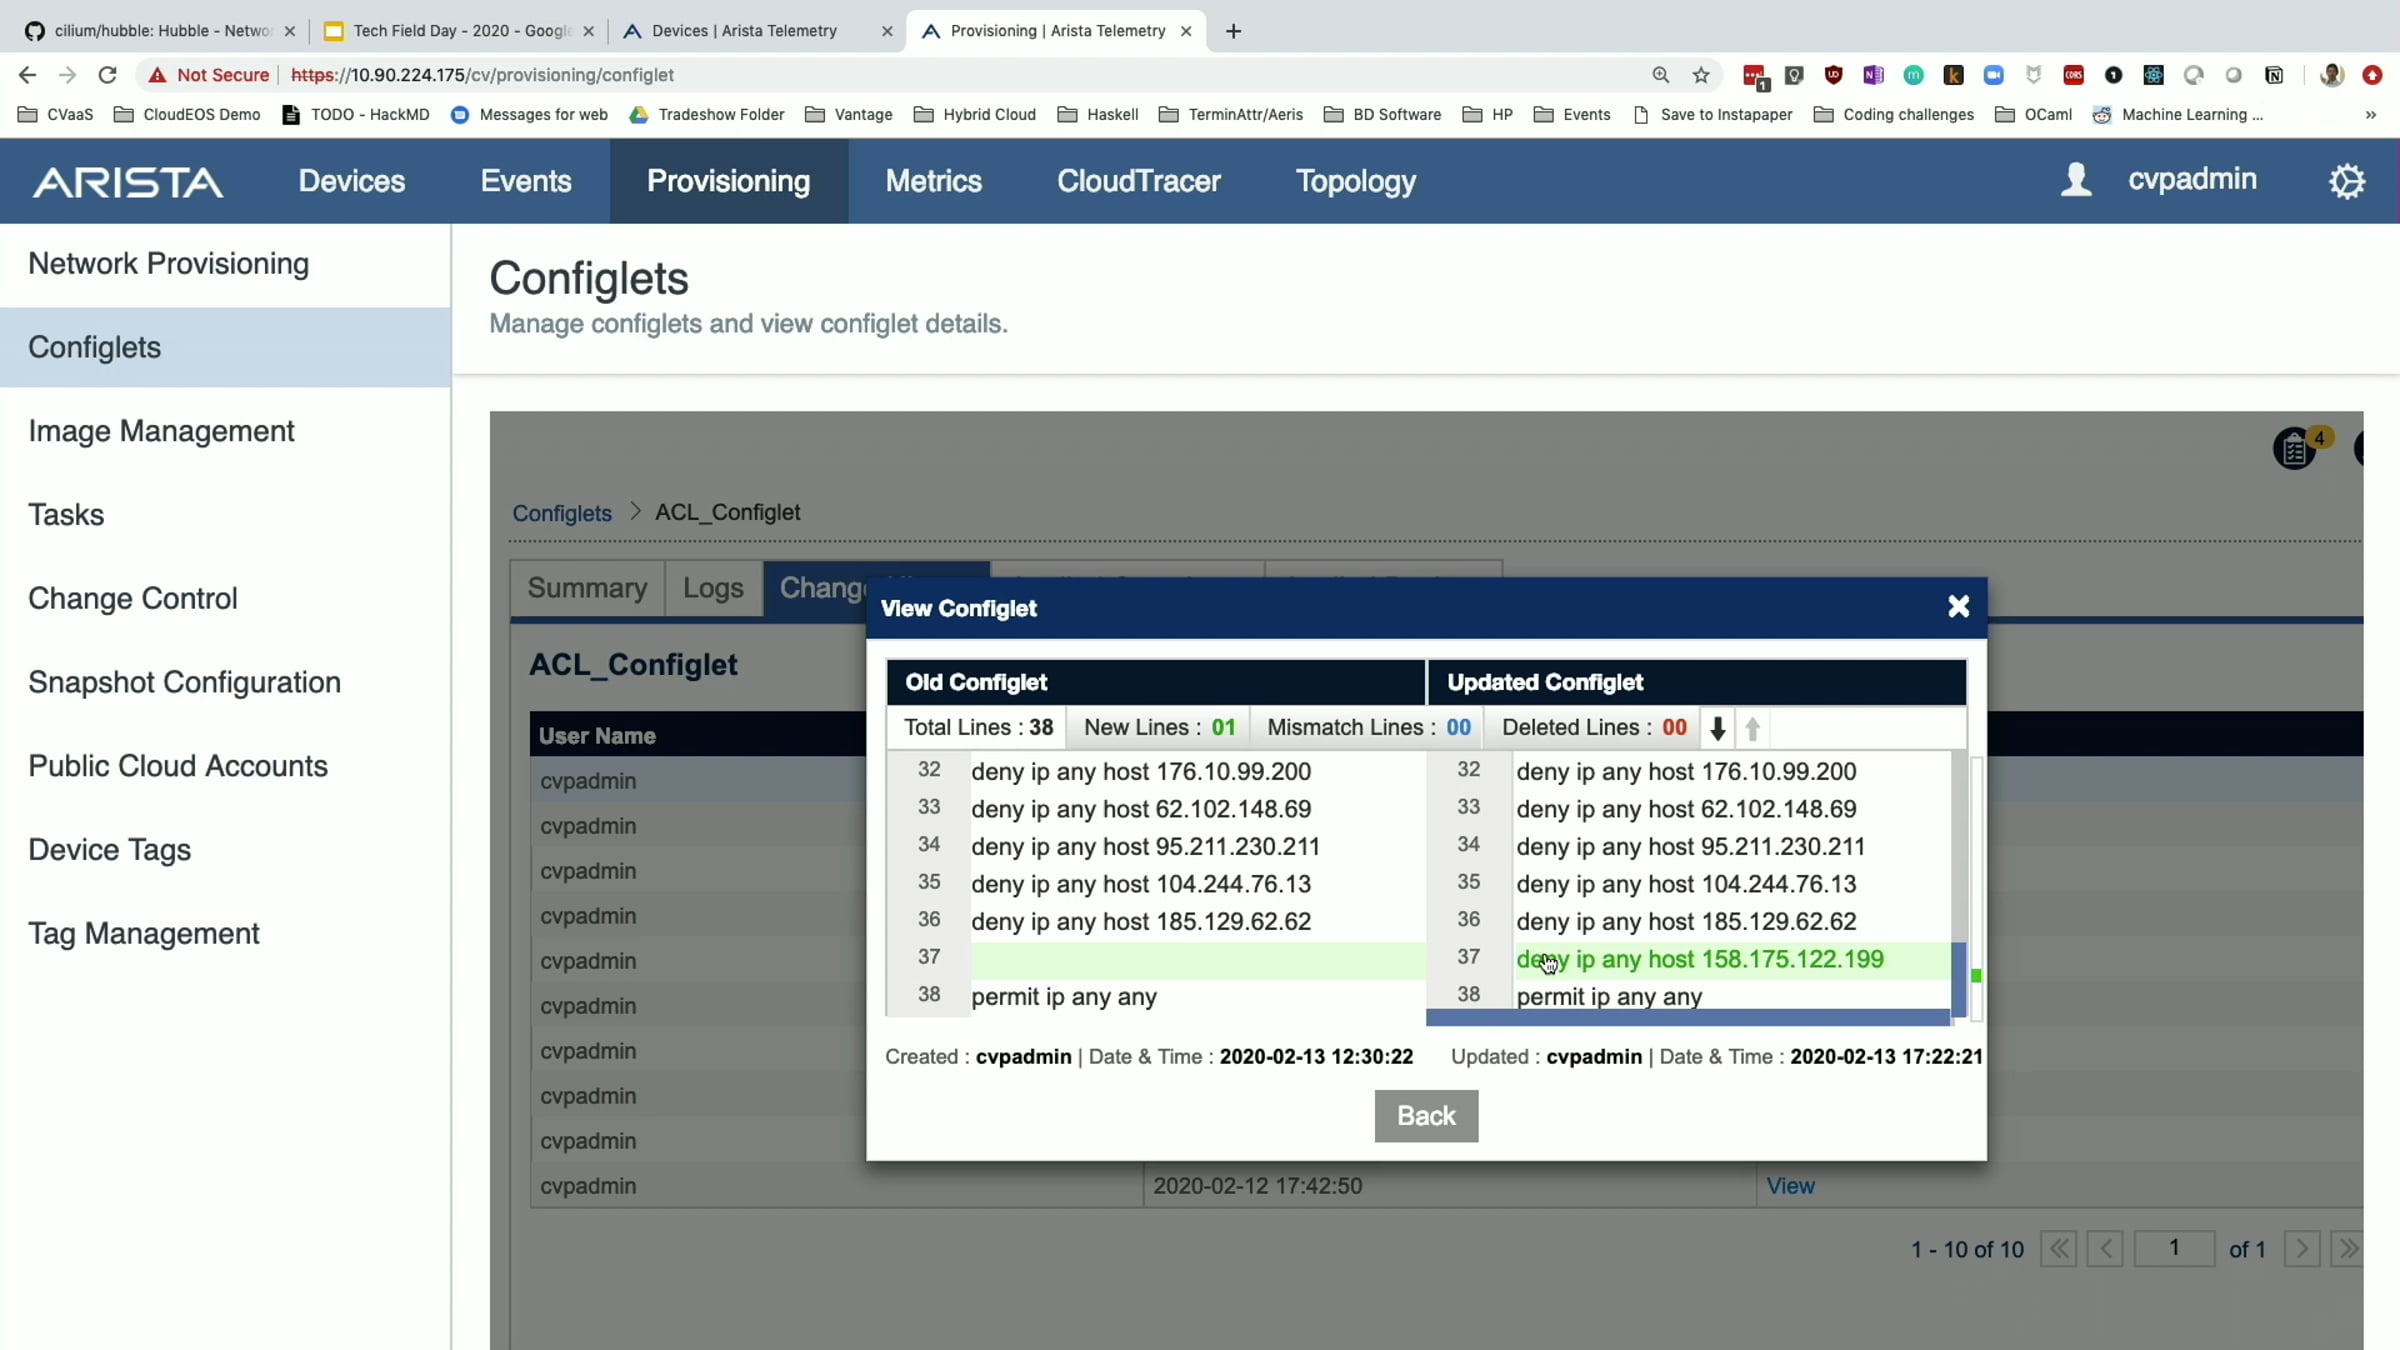Click old line 'deny ip any host 176.10.99.200'
This screenshot has width=2400, height=1350.
1141,771
